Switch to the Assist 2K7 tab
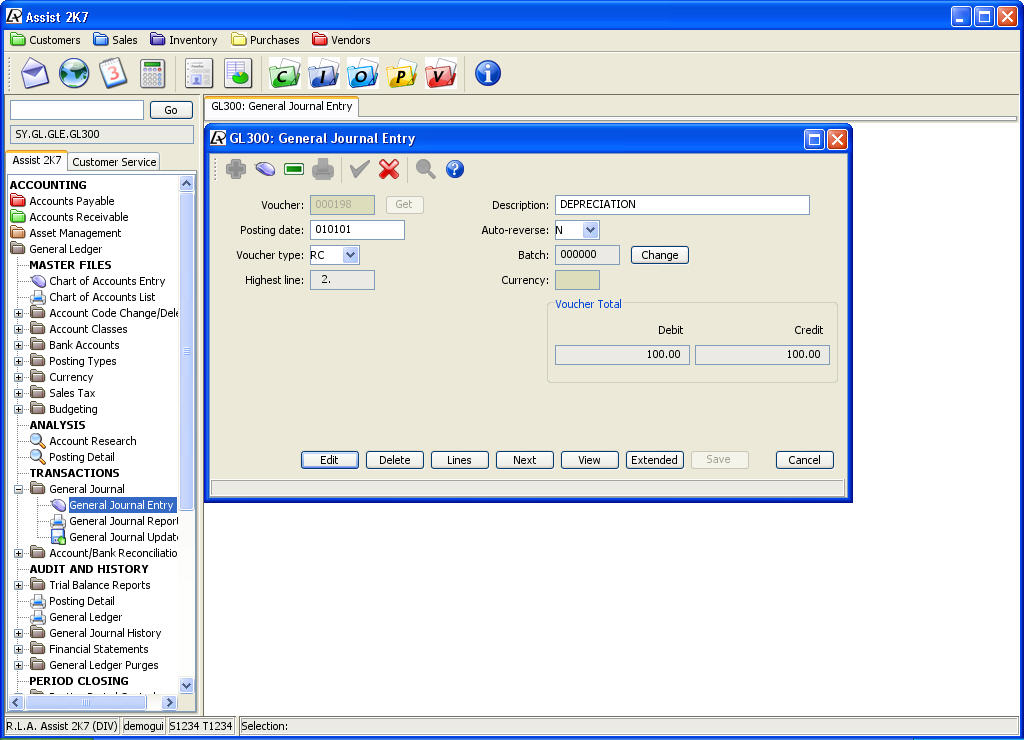 tap(37, 161)
